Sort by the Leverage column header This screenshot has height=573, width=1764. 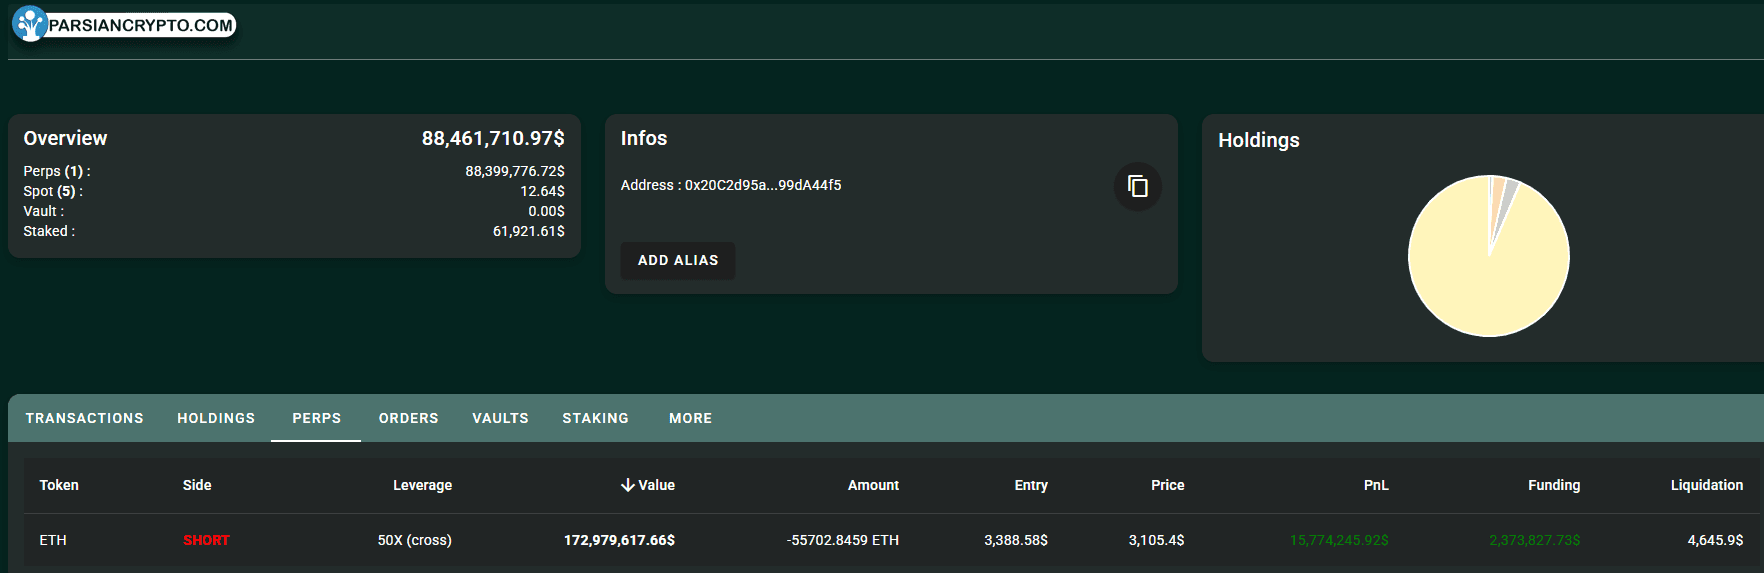click(x=422, y=485)
